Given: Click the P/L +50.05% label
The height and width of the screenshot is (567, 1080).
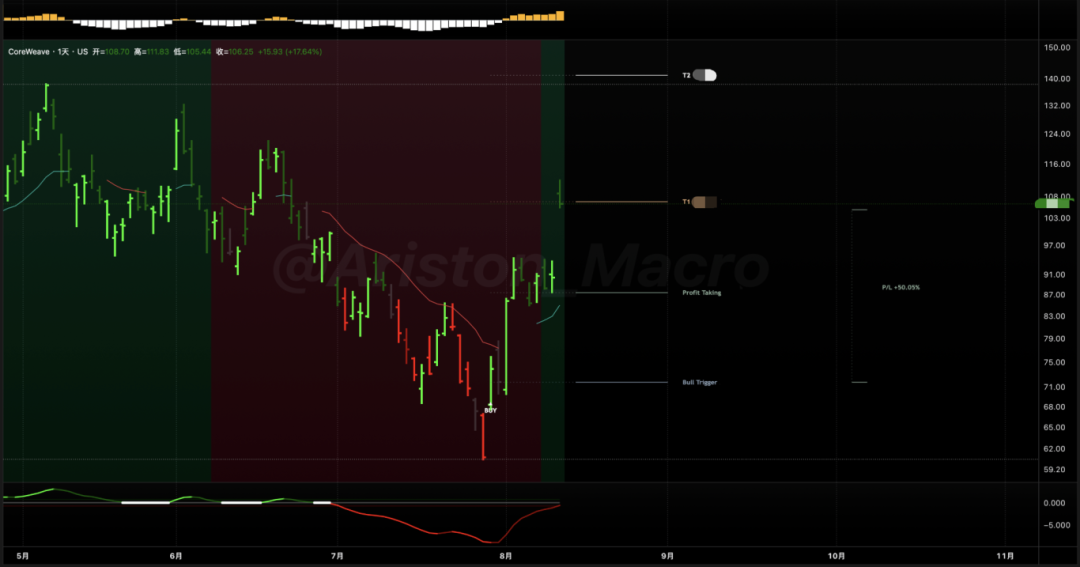Looking at the screenshot, I should [x=901, y=287].
